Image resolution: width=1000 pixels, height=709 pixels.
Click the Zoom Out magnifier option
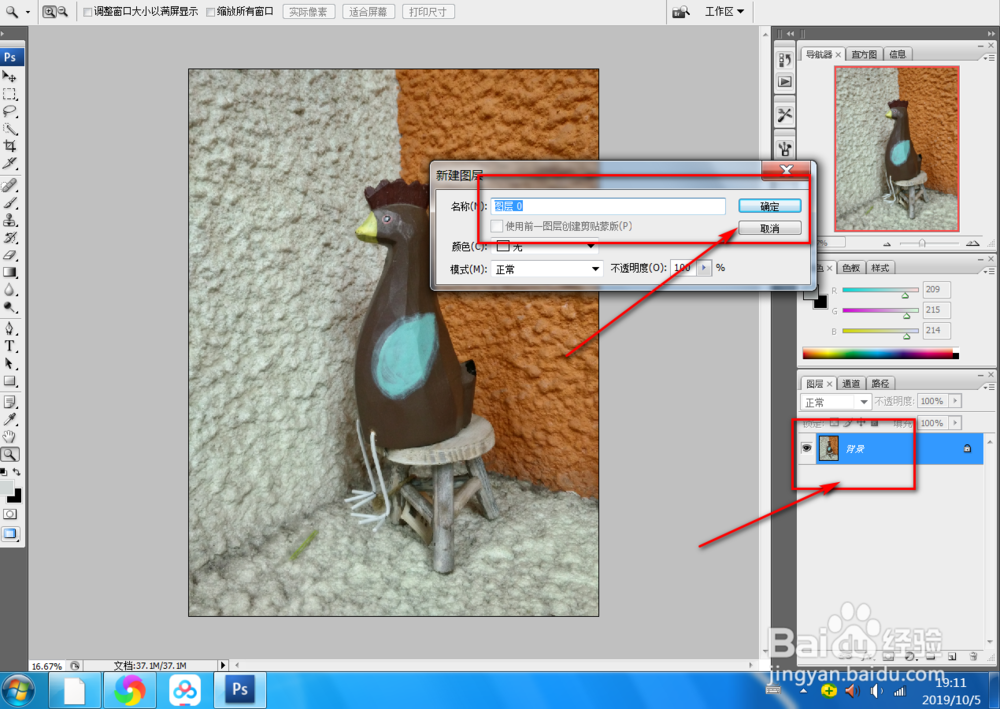pyautogui.click(x=62, y=11)
